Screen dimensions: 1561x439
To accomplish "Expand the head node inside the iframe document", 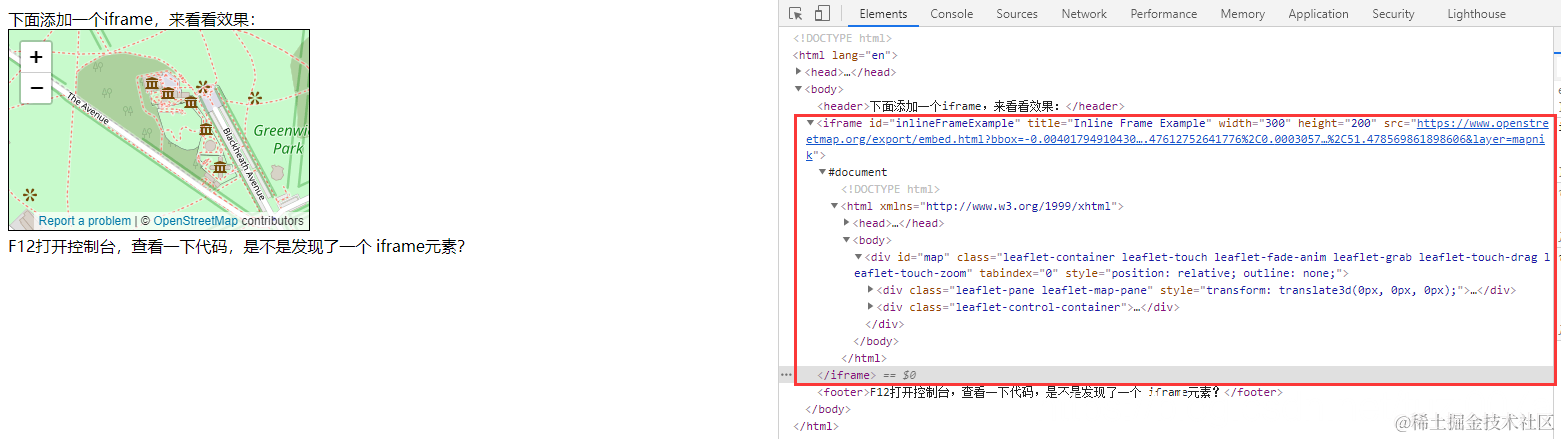I will click(847, 223).
